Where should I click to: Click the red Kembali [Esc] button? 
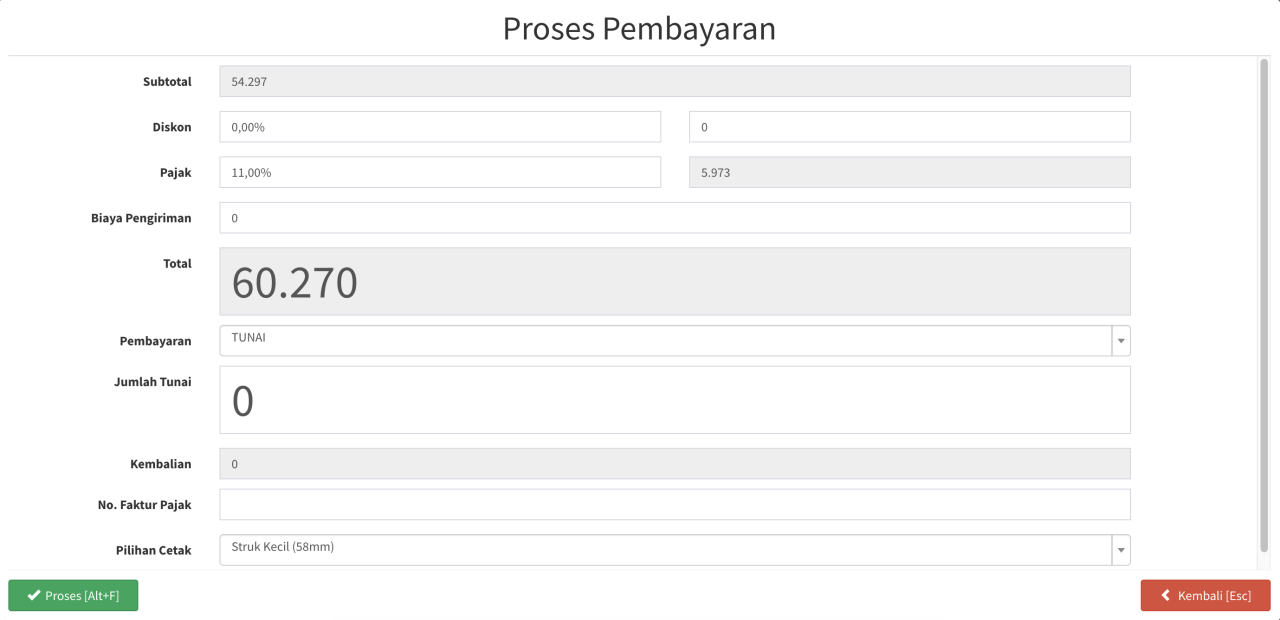click(1205, 595)
